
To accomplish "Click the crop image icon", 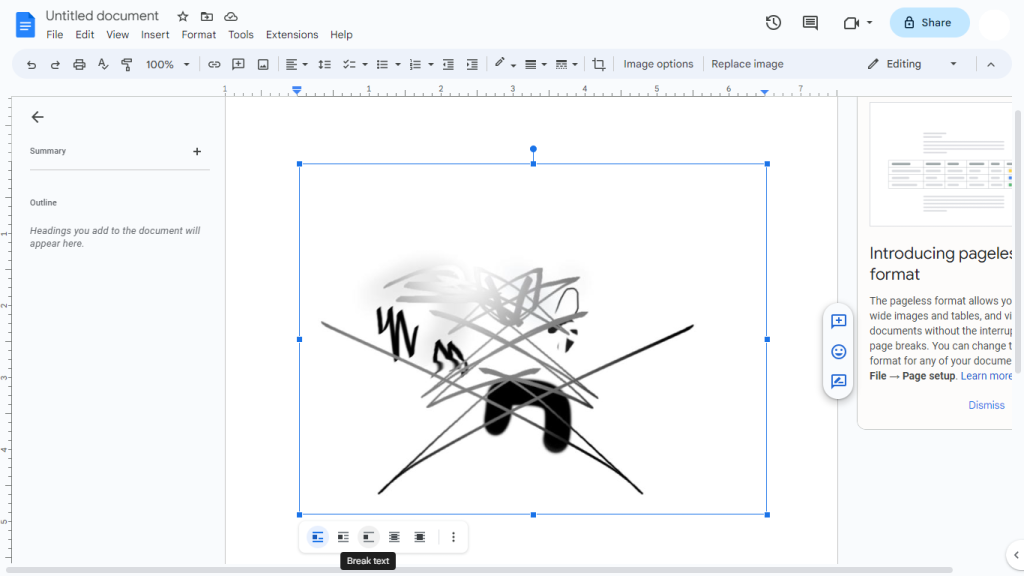I will pos(598,64).
